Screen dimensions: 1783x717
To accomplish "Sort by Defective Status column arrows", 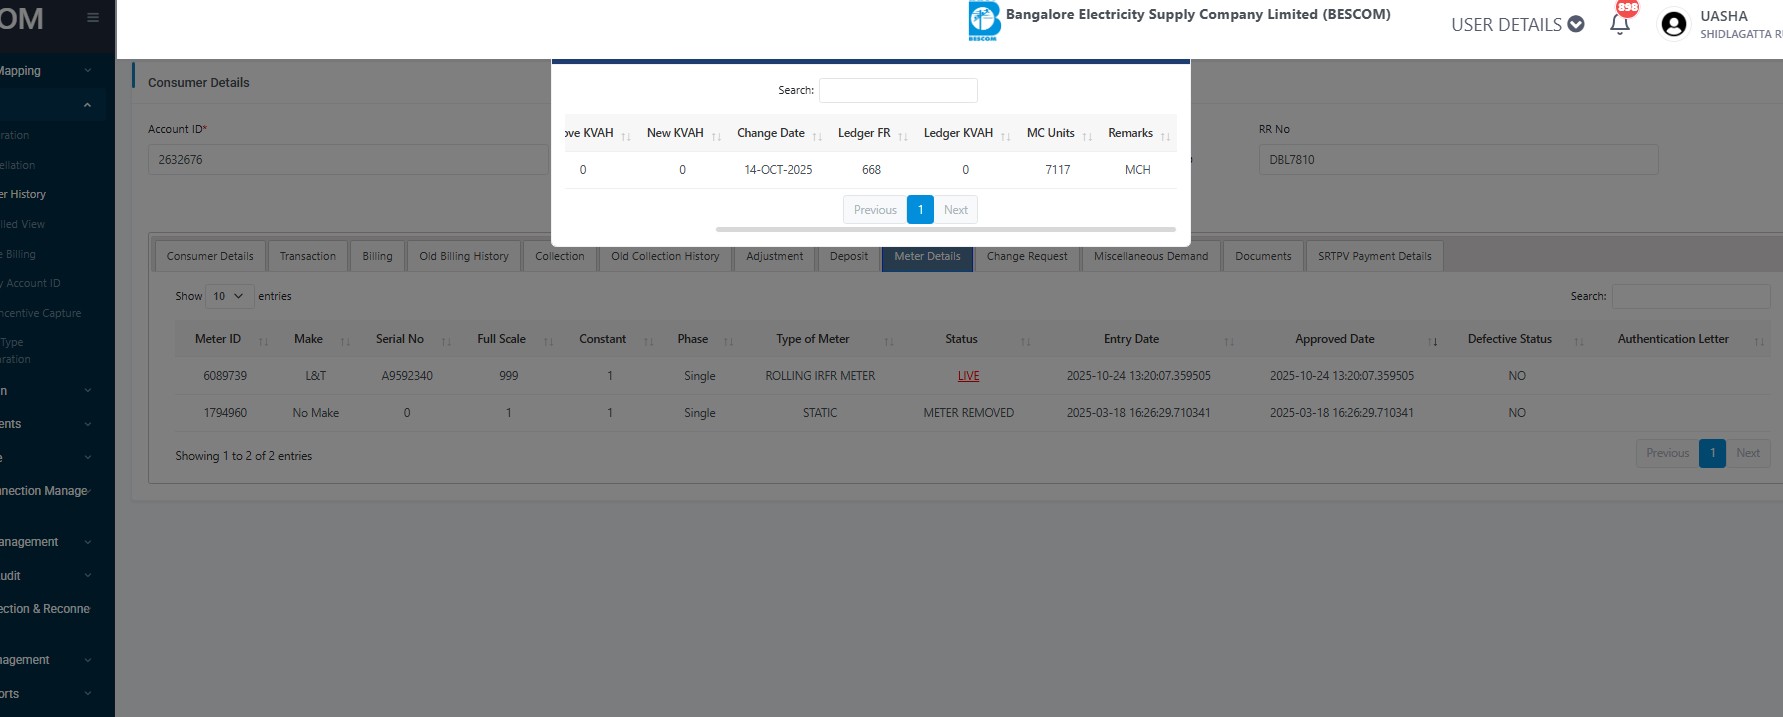I will (1579, 341).
